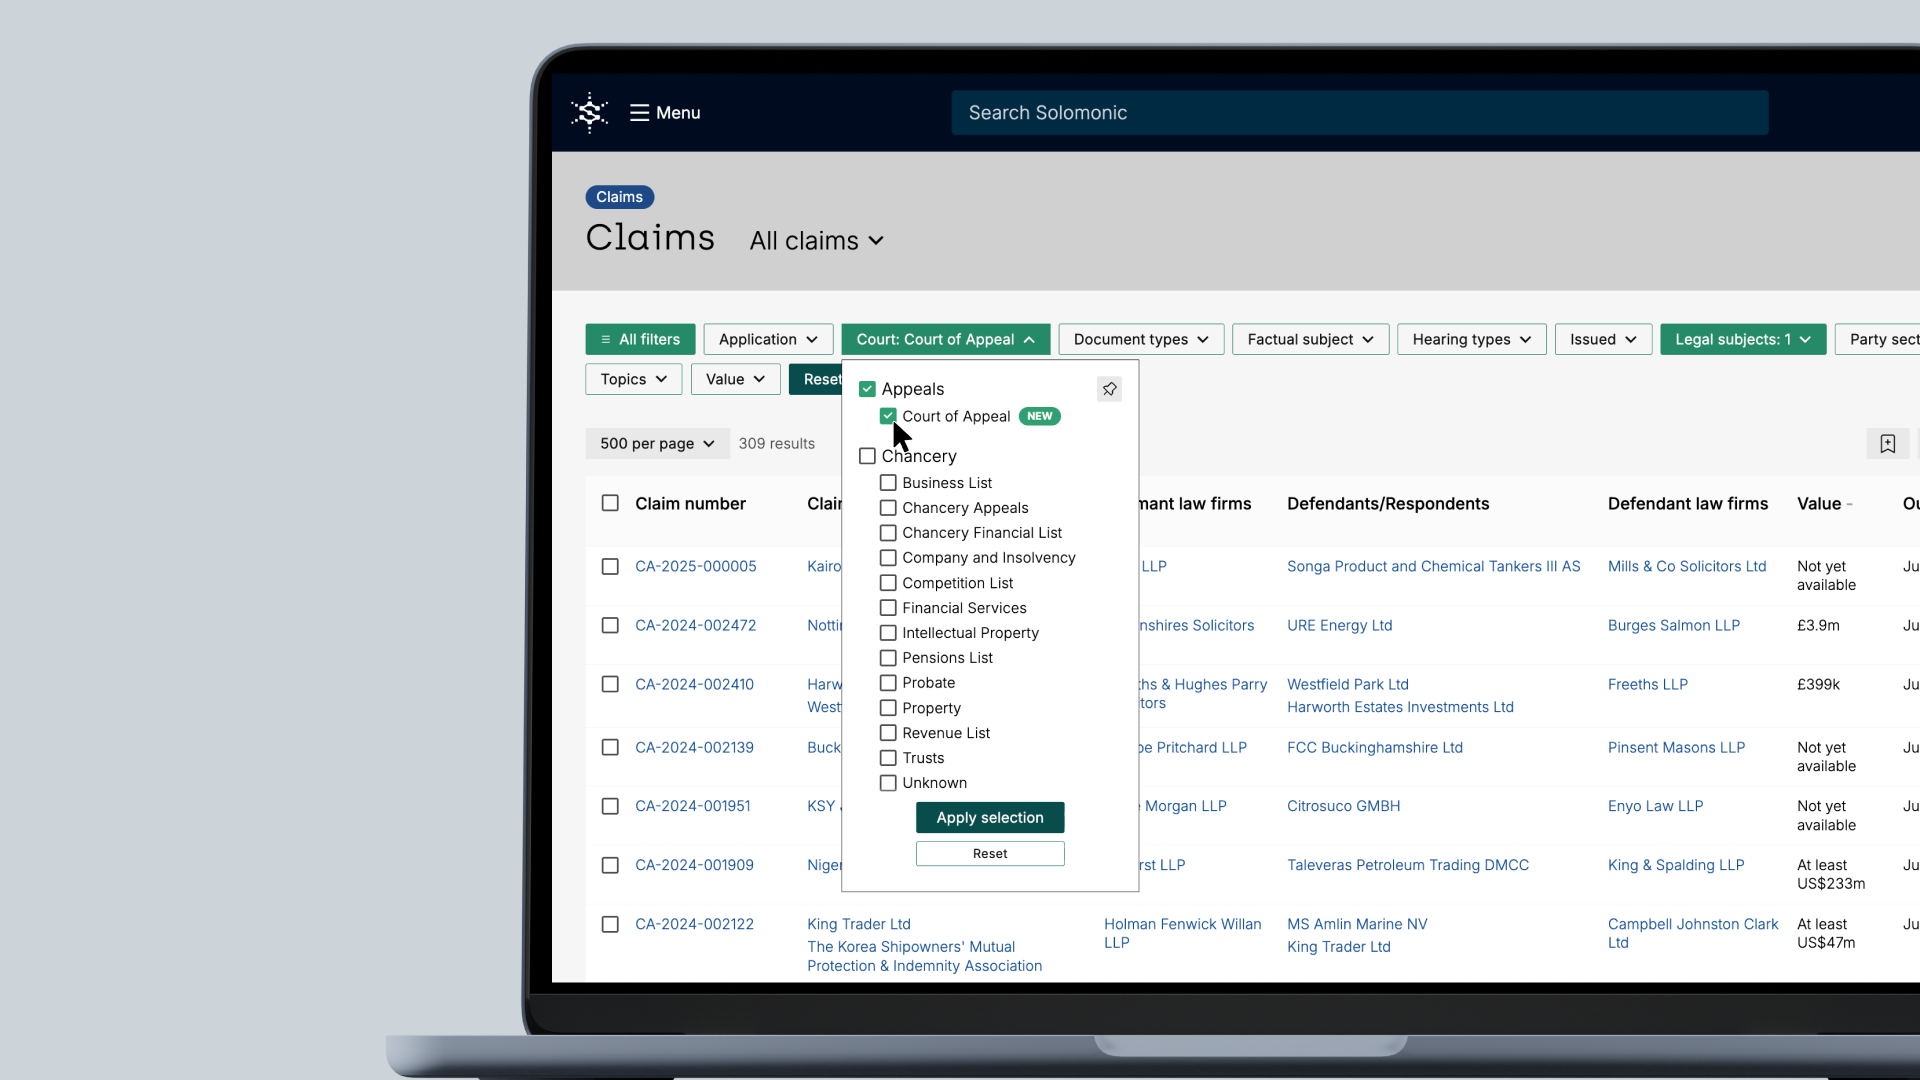Click the Claims breadcrumb tag

(x=619, y=197)
